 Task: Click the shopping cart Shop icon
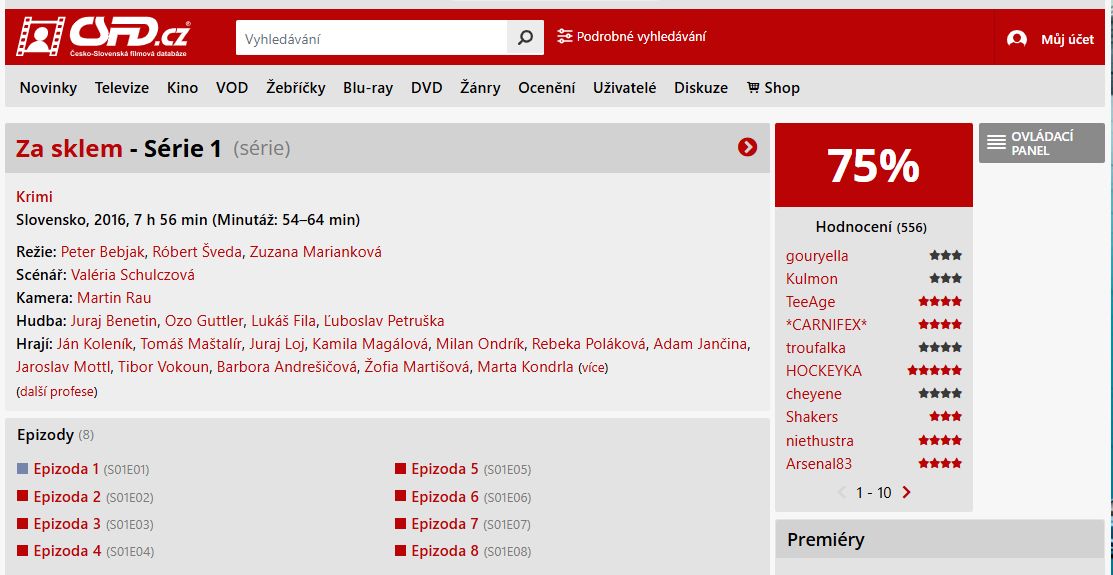[753, 87]
